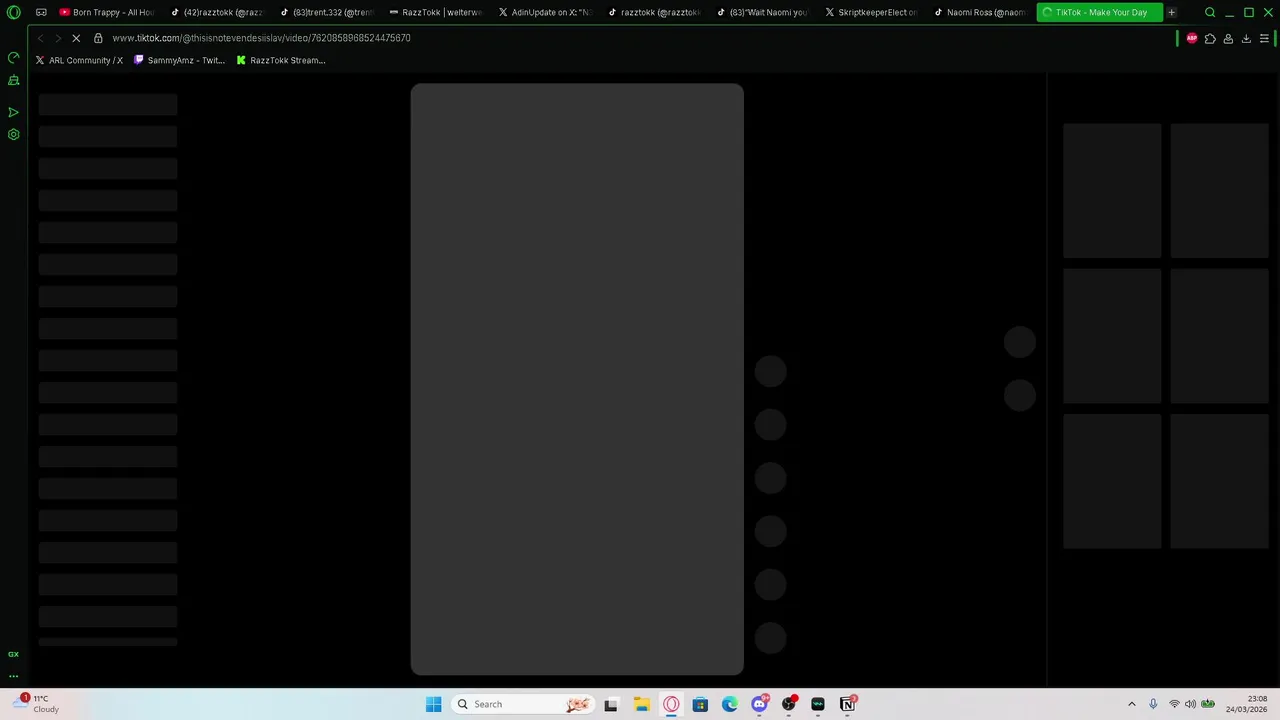Switch to the Born Trappy YouTube tab
This screenshot has width=1280, height=720.
point(107,13)
